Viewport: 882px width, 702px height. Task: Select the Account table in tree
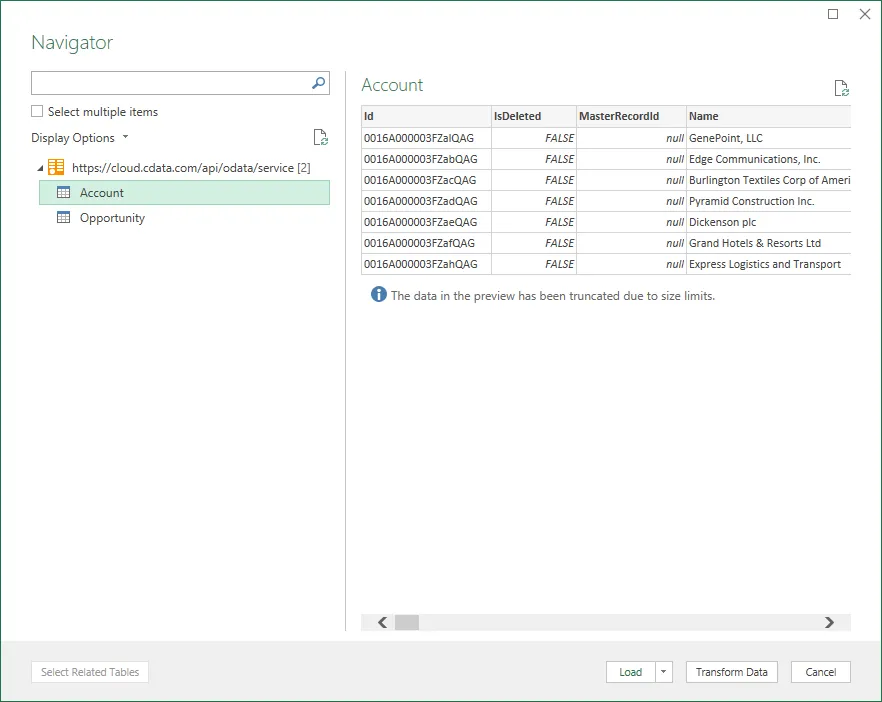tap(102, 193)
